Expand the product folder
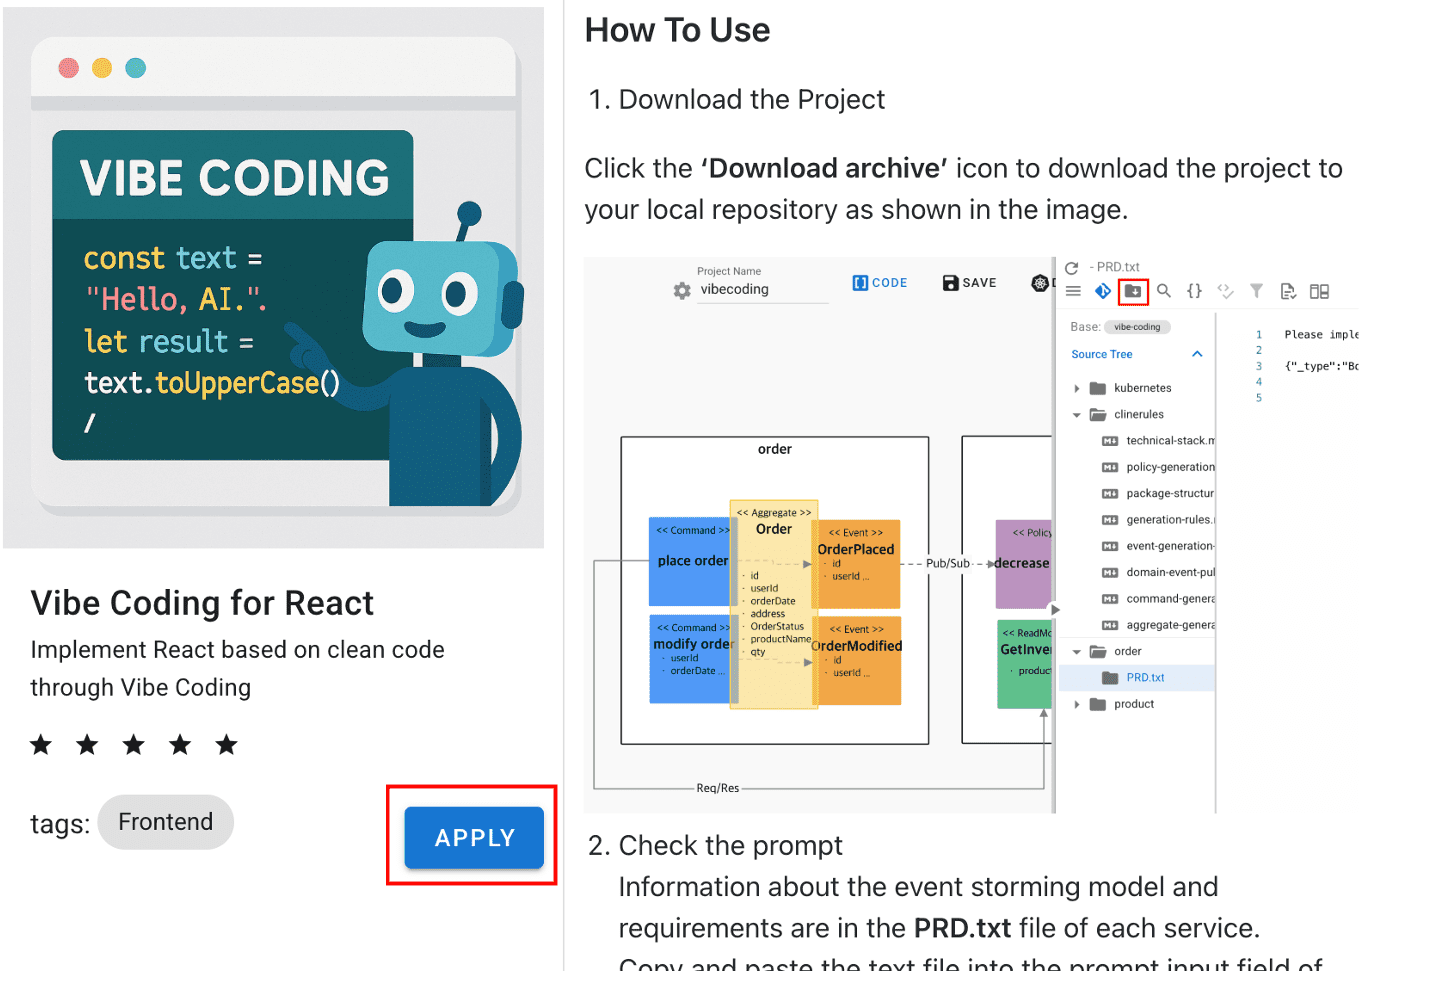The image size is (1436, 1002). (x=1077, y=704)
